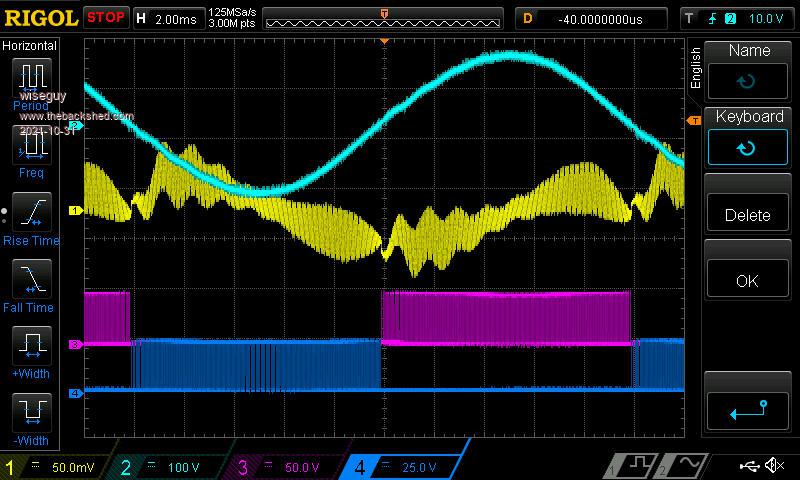Unmute the speaker sound icon
The width and height of the screenshot is (800, 480).
(x=774, y=466)
